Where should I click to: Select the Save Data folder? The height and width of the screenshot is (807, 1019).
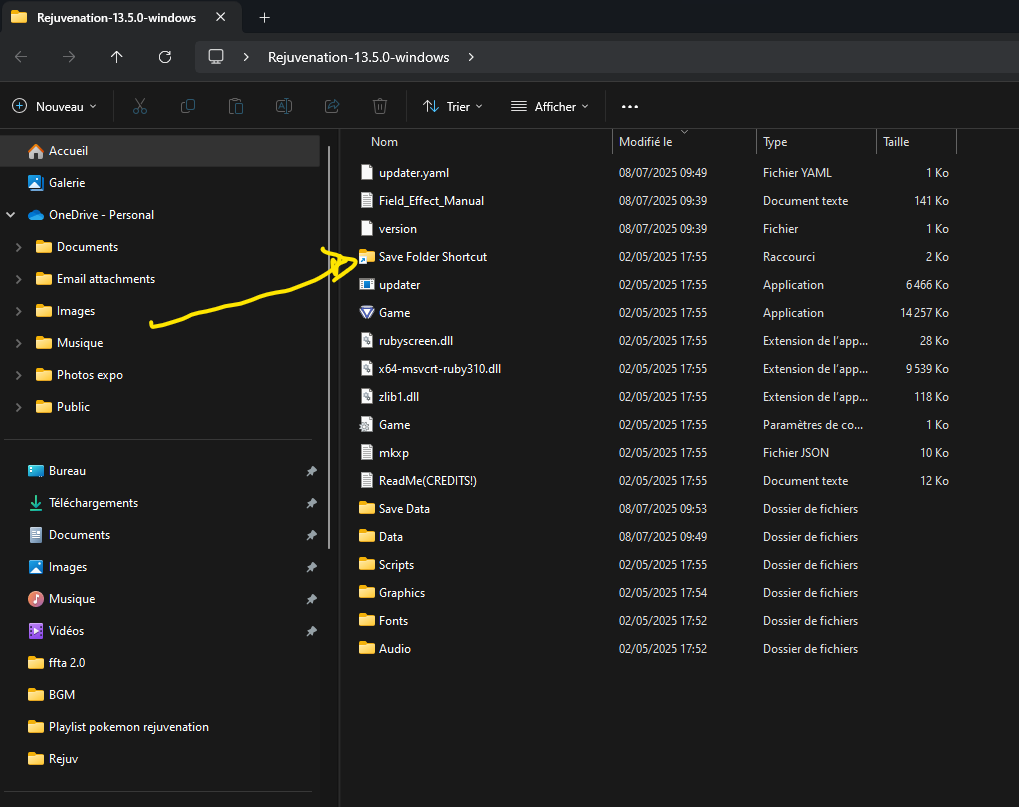click(404, 509)
